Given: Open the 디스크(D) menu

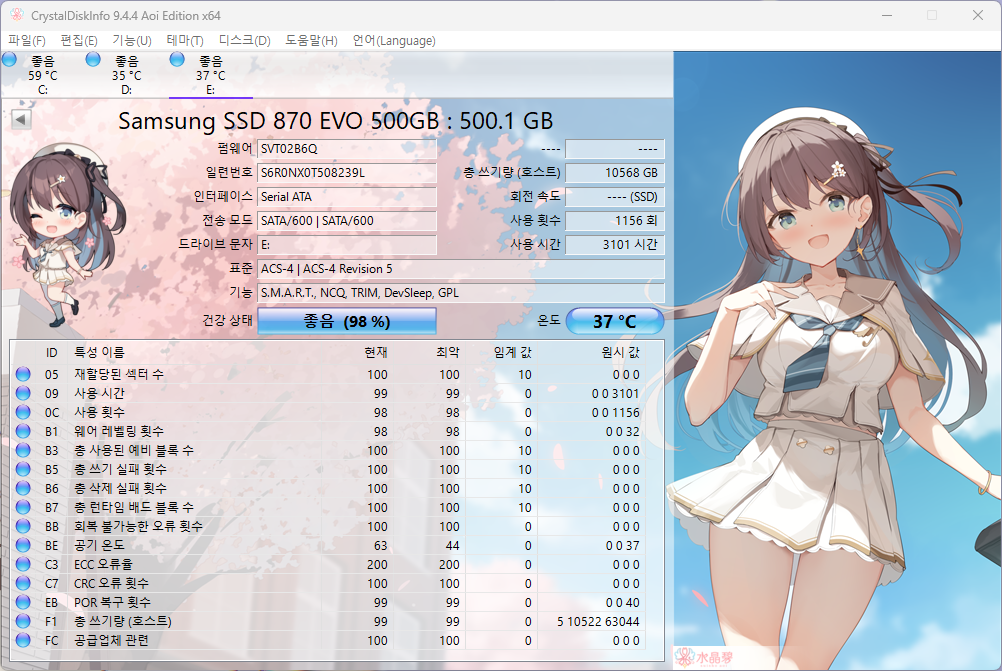Looking at the screenshot, I should point(244,41).
